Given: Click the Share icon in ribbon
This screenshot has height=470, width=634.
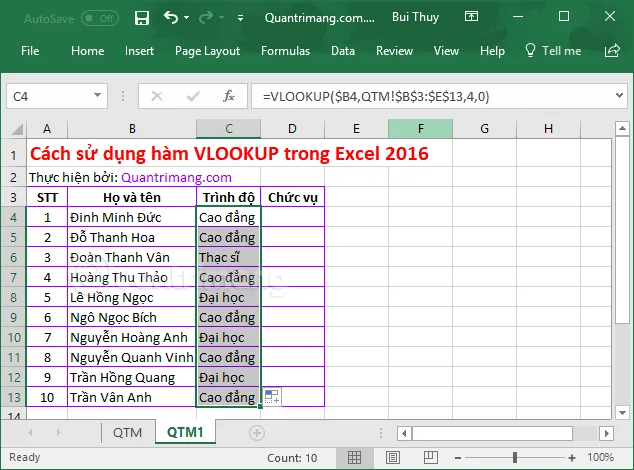Looking at the screenshot, I should pos(612,51).
